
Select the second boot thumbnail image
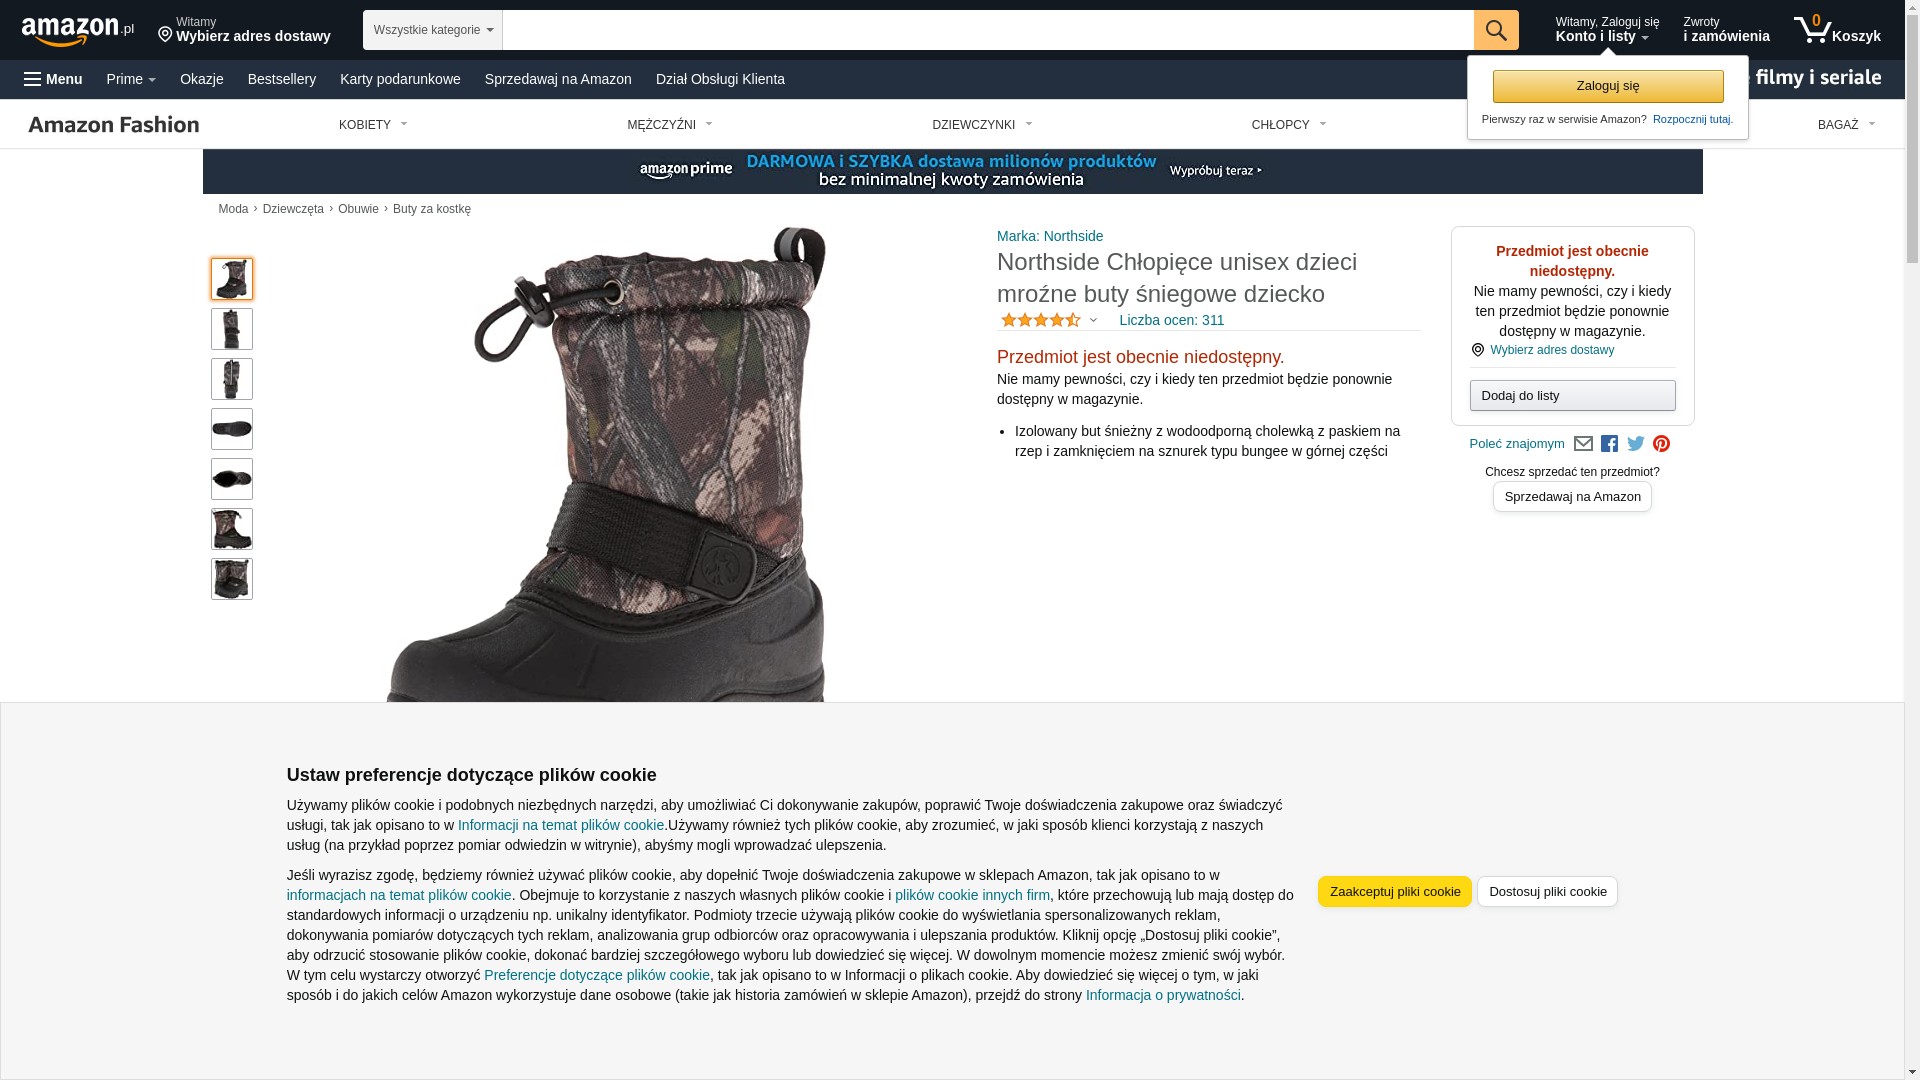[232, 329]
